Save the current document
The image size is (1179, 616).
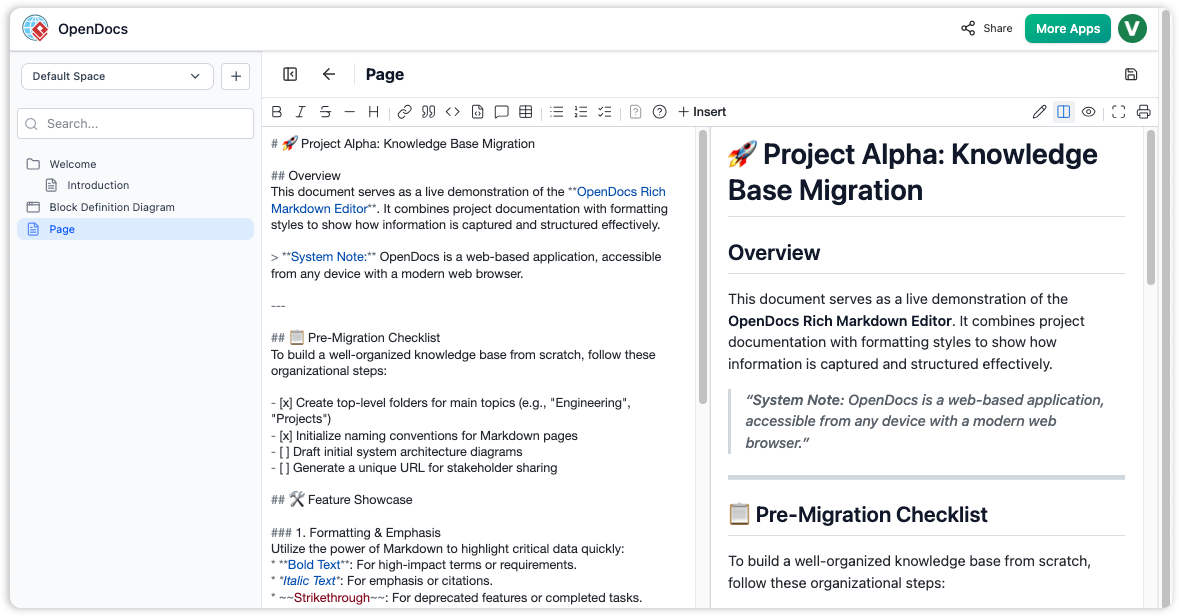tap(1131, 74)
